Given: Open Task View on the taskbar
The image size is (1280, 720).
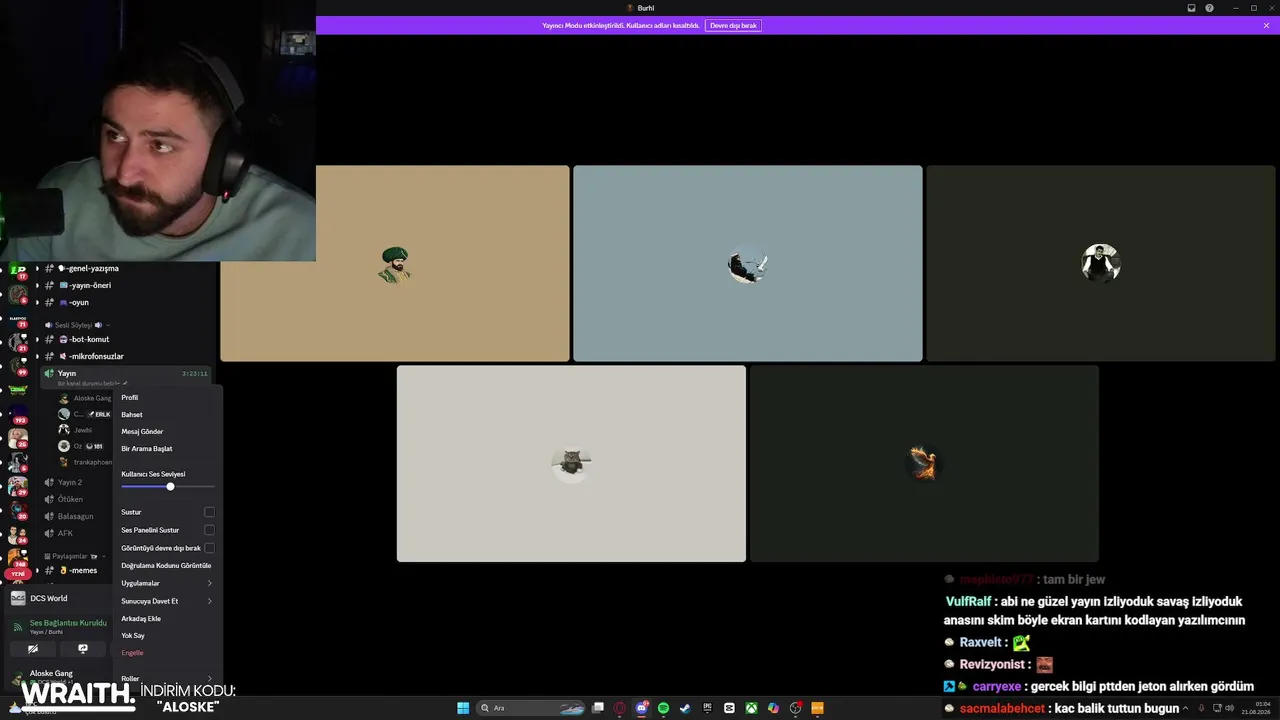Looking at the screenshot, I should click(598, 708).
